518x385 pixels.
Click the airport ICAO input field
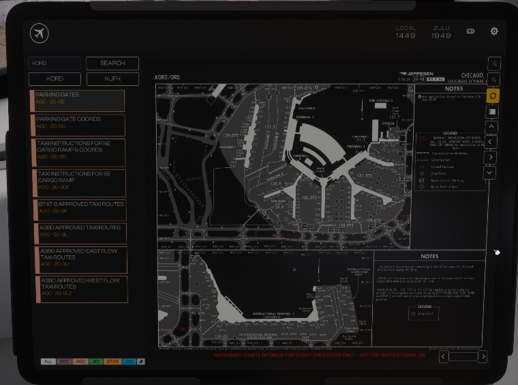pos(55,63)
